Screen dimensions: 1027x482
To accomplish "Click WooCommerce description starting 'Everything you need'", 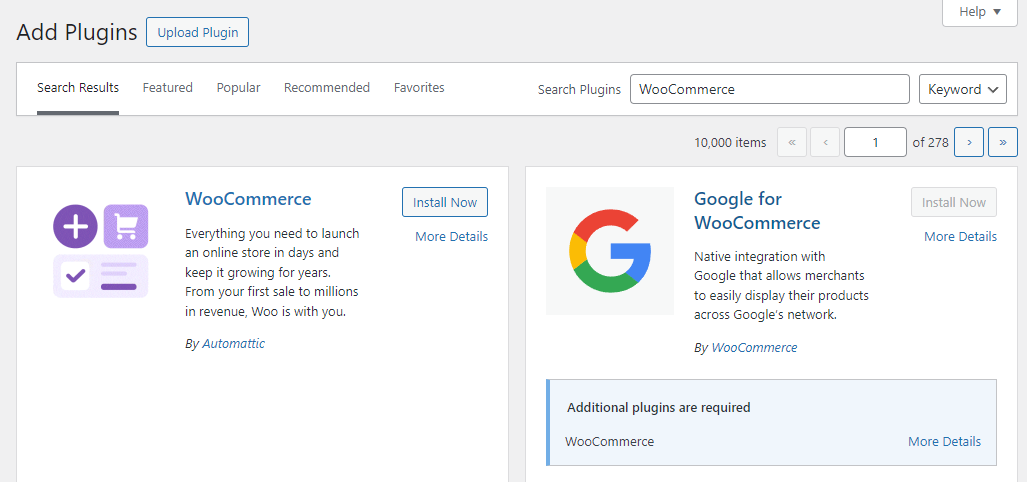I will (x=272, y=272).
